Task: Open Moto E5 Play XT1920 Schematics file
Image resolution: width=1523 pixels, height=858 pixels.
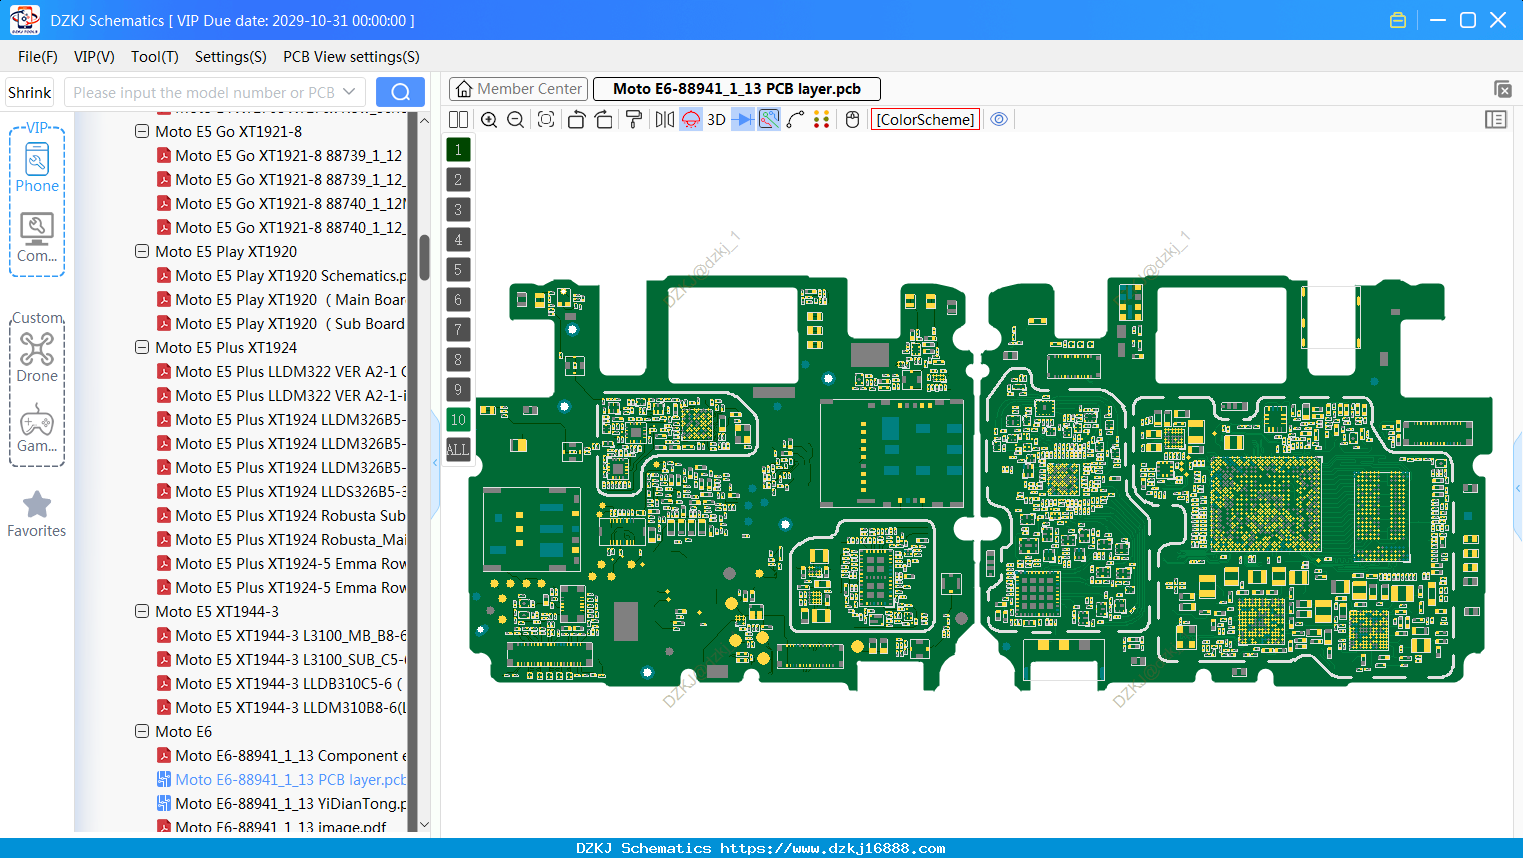Action: (282, 276)
